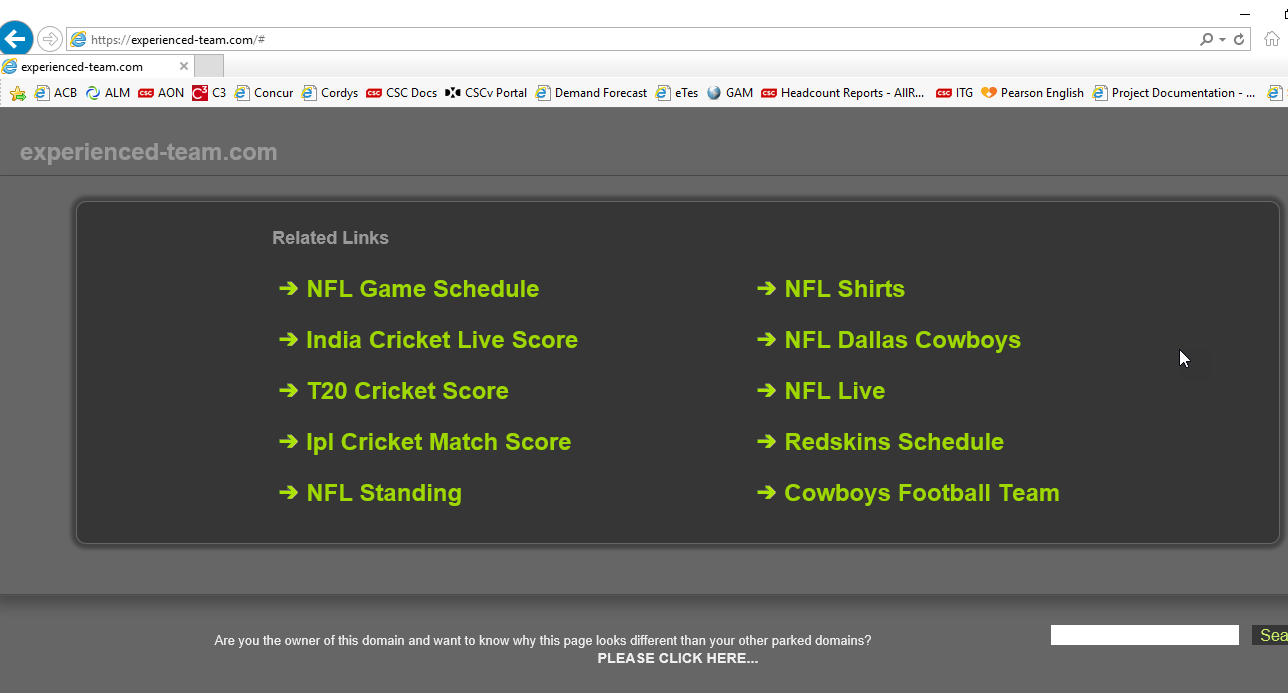
Task: Follow the NFL Dallas Cowboys link
Action: pyautogui.click(x=902, y=340)
